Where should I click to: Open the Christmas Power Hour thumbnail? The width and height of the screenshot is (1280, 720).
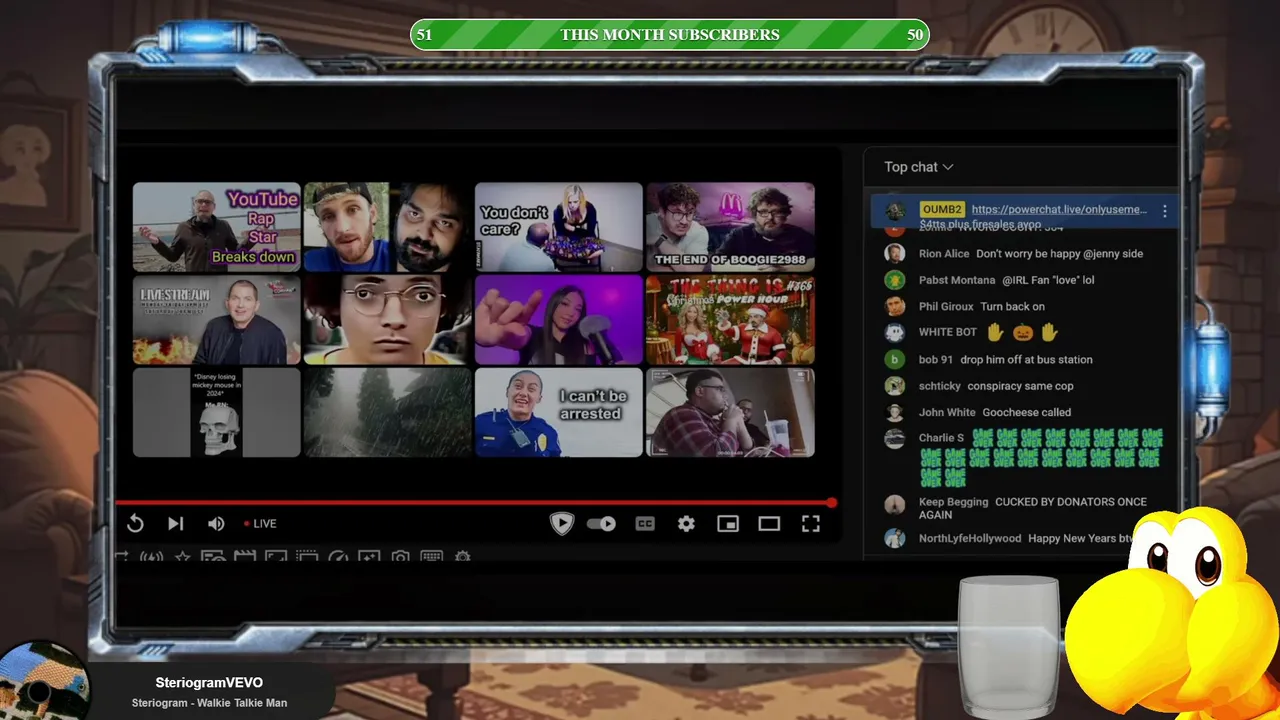click(730, 320)
